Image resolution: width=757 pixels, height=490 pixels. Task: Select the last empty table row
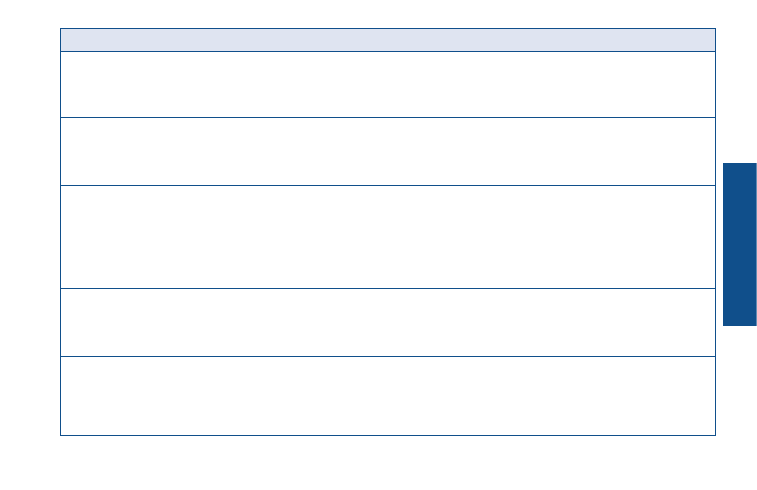pyautogui.click(x=388, y=396)
